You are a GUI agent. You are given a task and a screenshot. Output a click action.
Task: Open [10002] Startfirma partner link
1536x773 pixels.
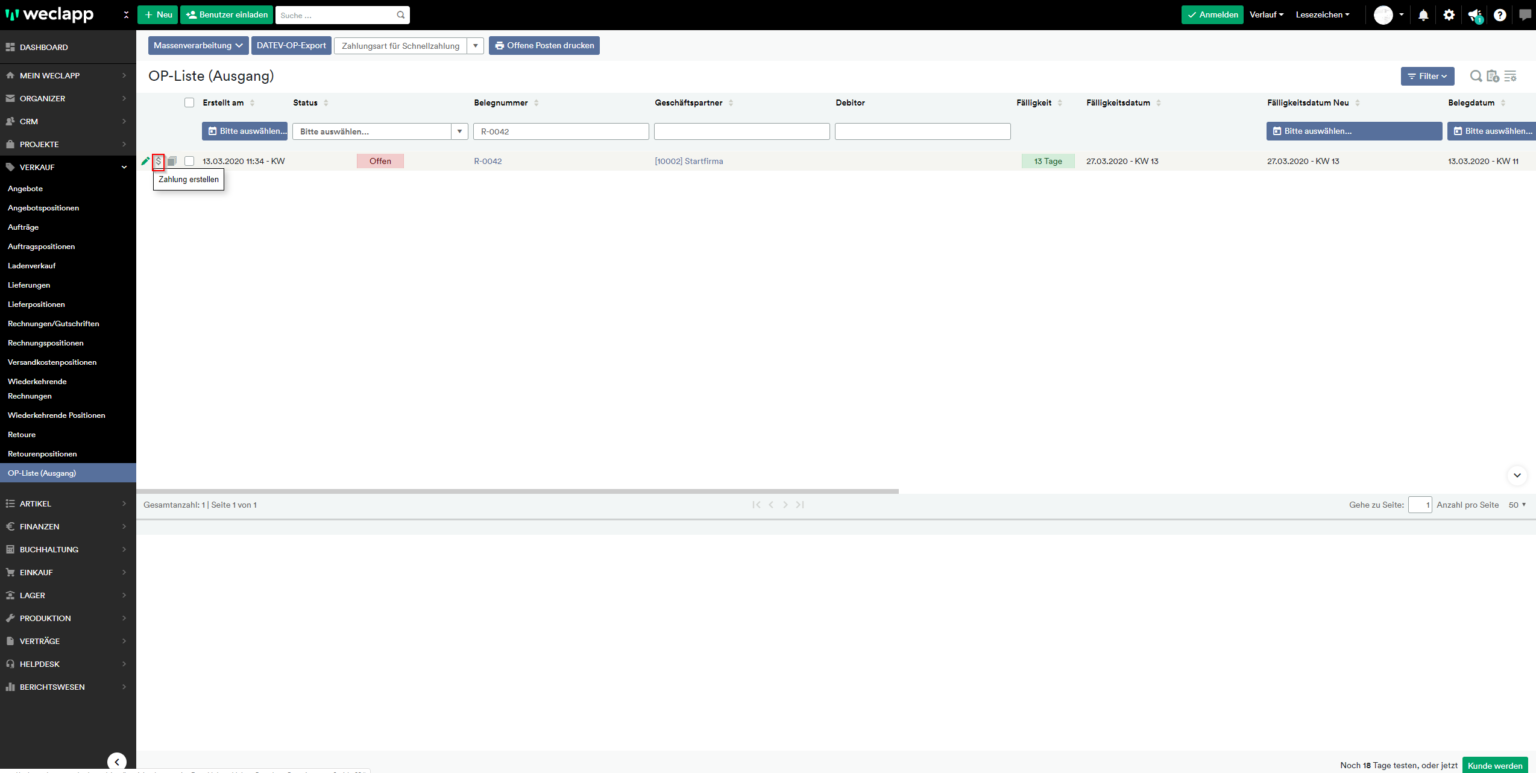(689, 161)
